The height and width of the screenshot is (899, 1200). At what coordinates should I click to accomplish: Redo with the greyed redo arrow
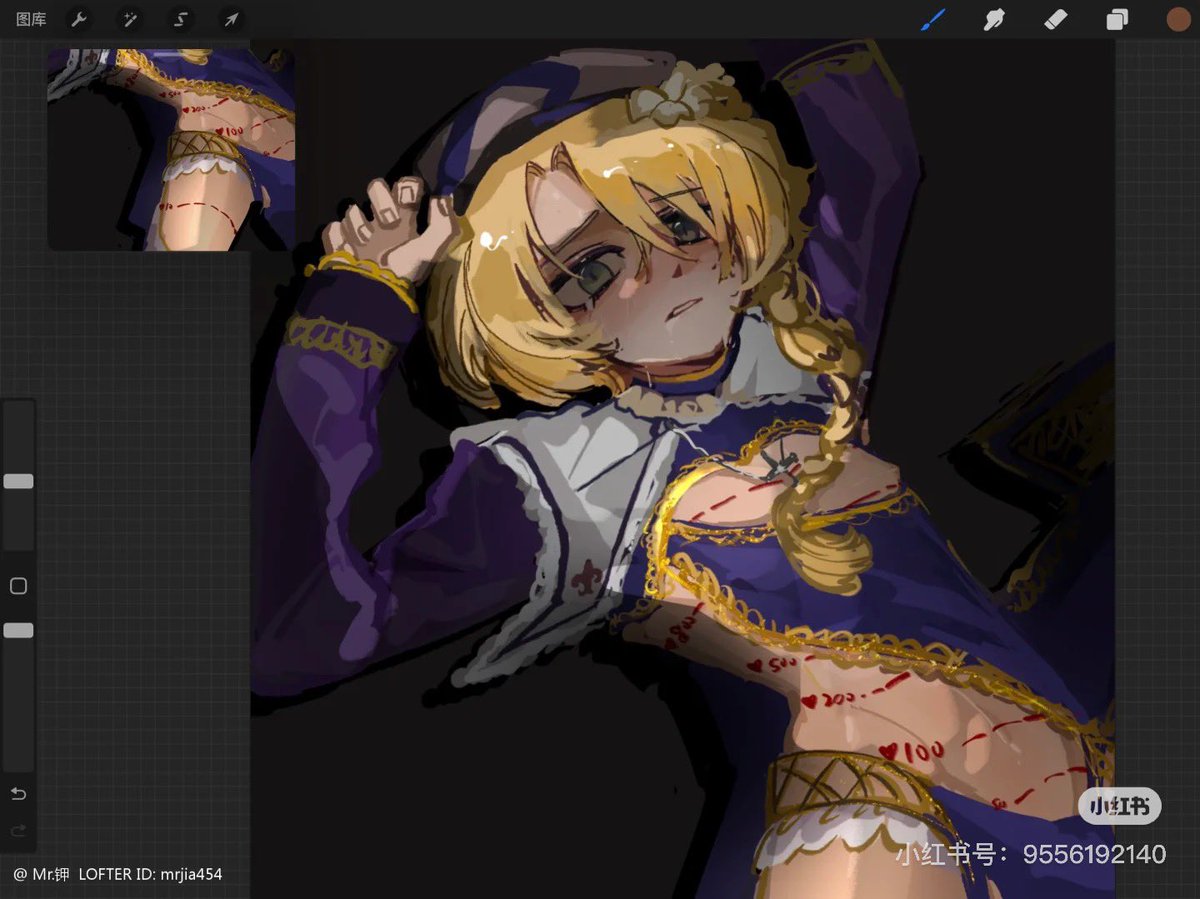[18, 830]
